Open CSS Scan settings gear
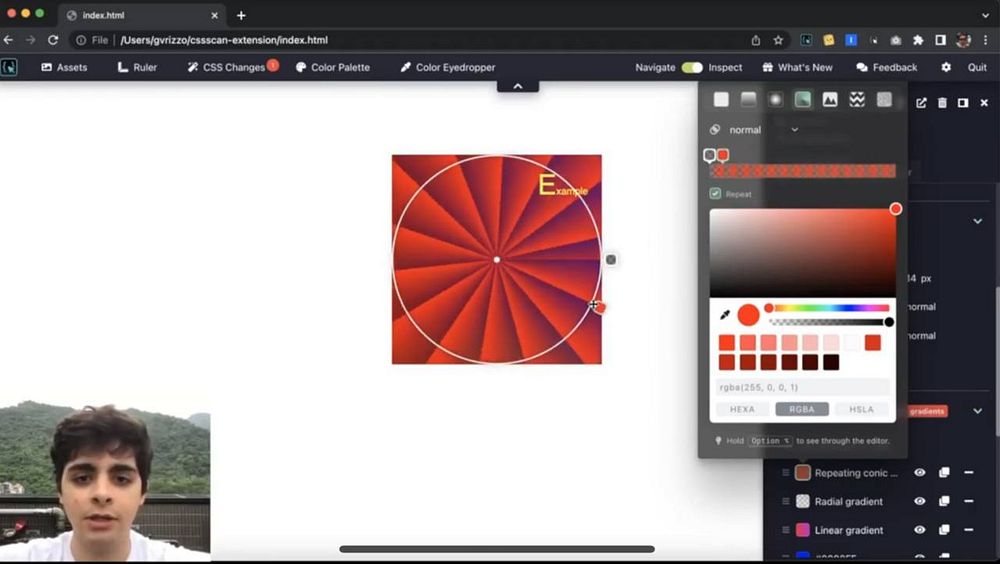The height and width of the screenshot is (564, 1000). pos(946,67)
